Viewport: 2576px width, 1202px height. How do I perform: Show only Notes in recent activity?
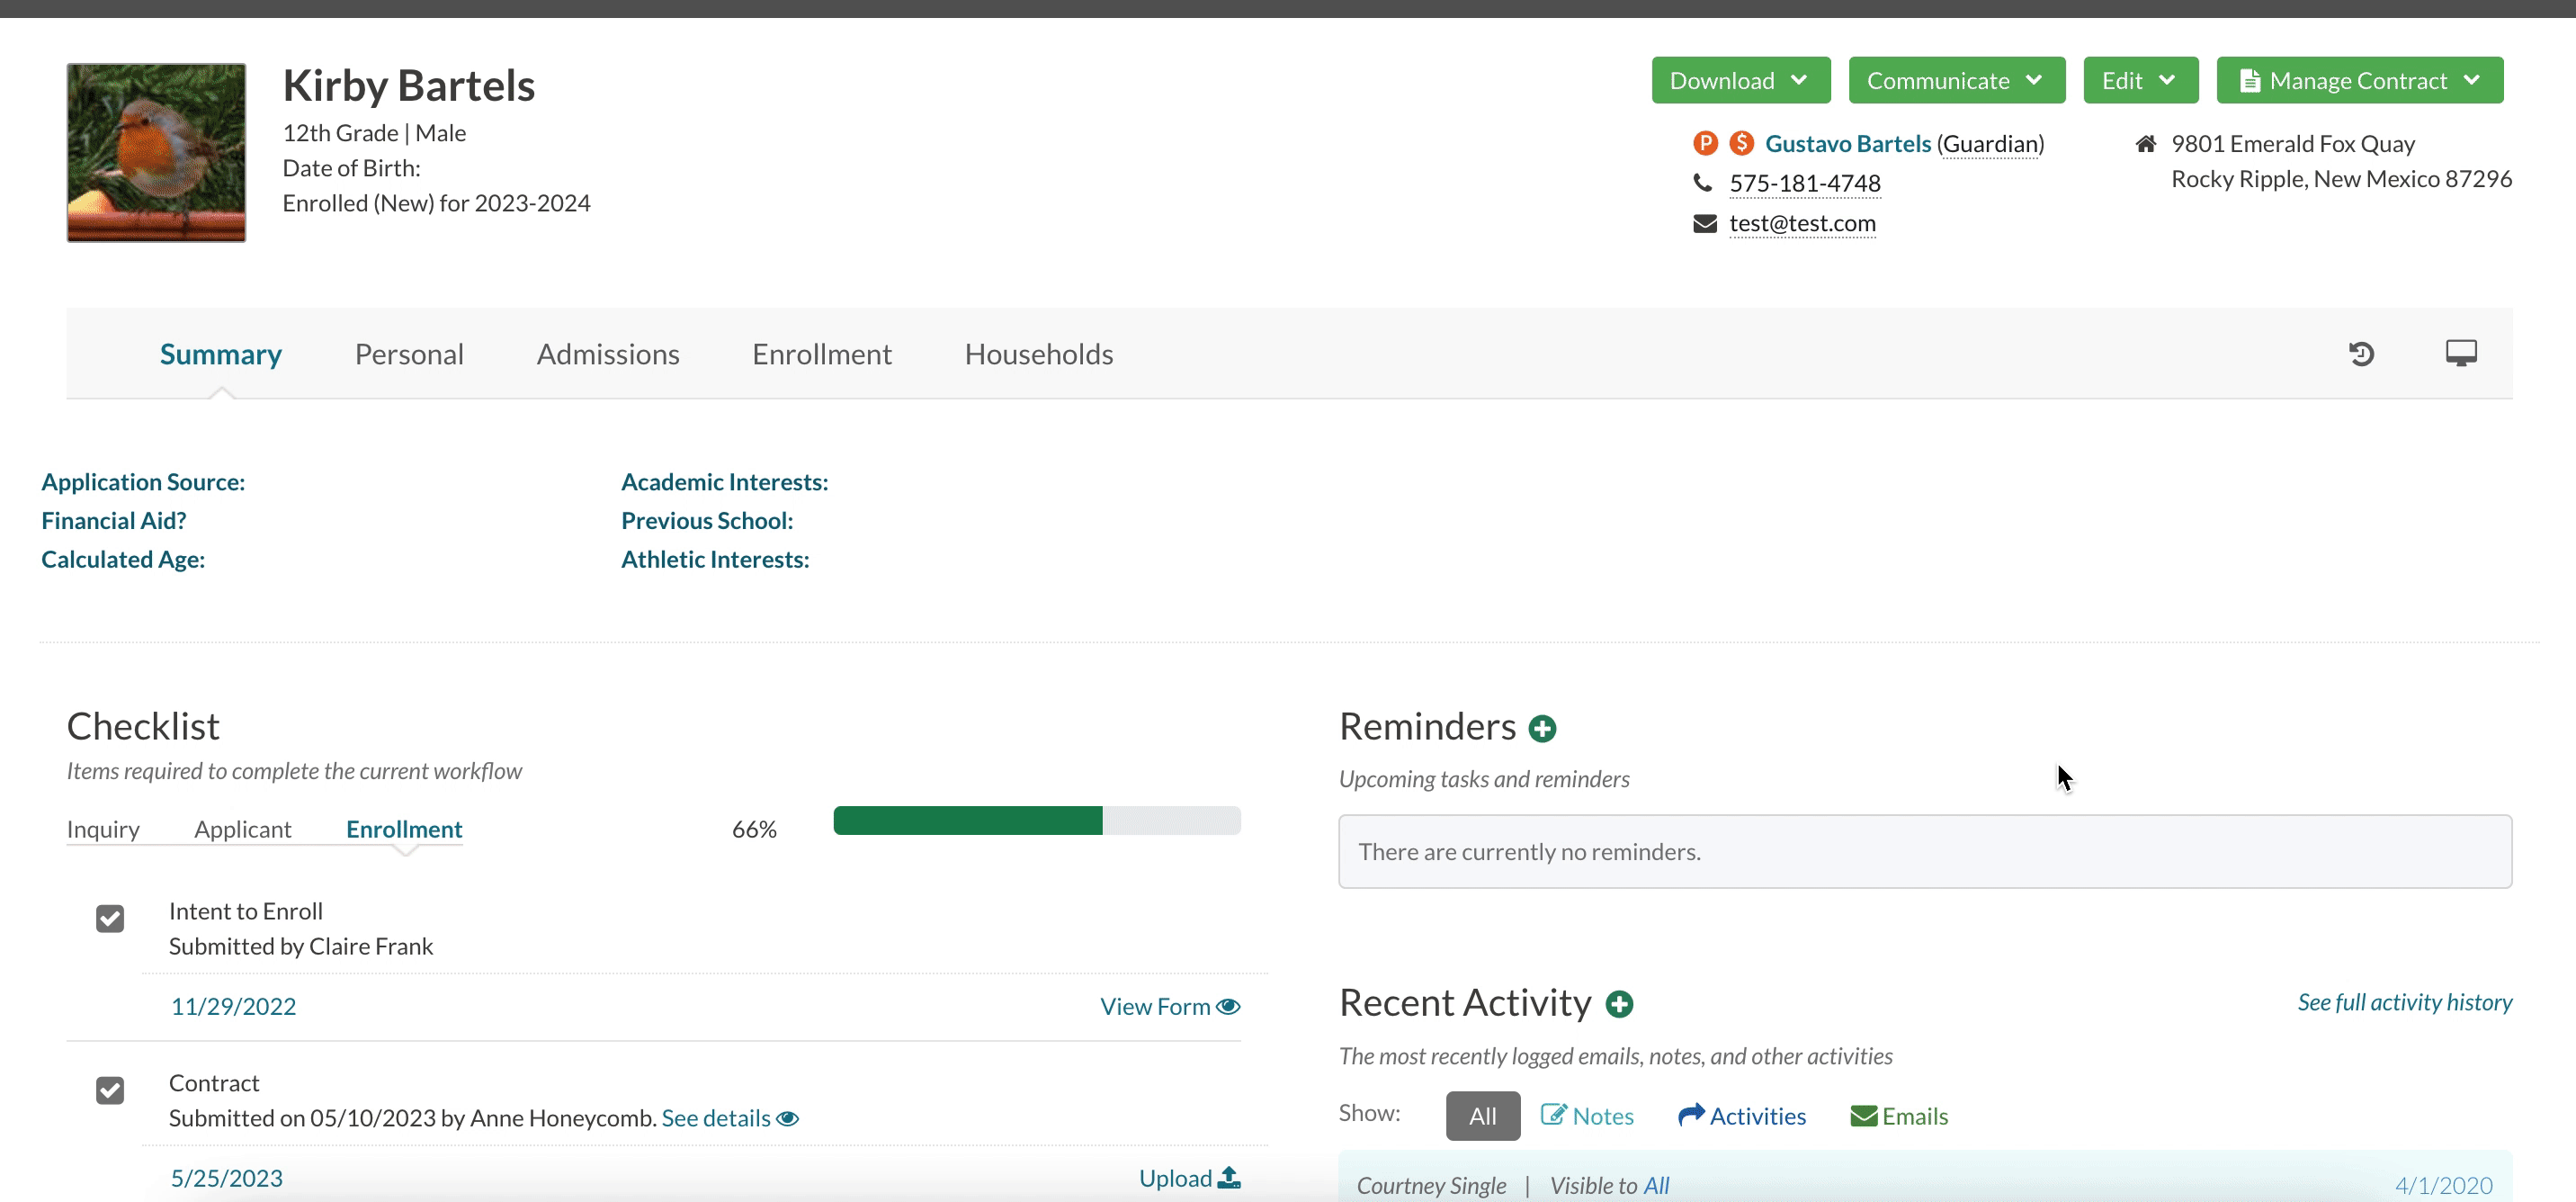coord(1587,1116)
